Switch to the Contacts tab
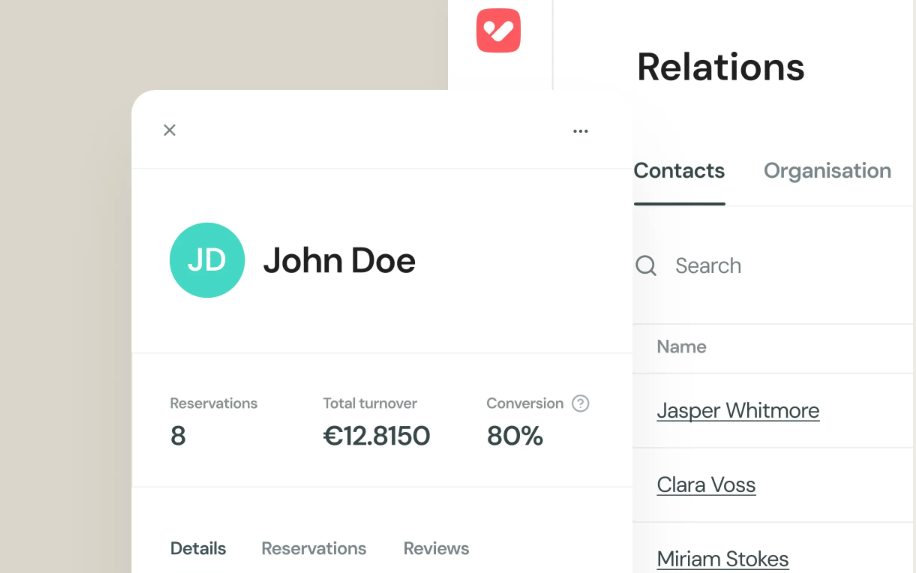Image resolution: width=916 pixels, height=573 pixels. click(679, 171)
